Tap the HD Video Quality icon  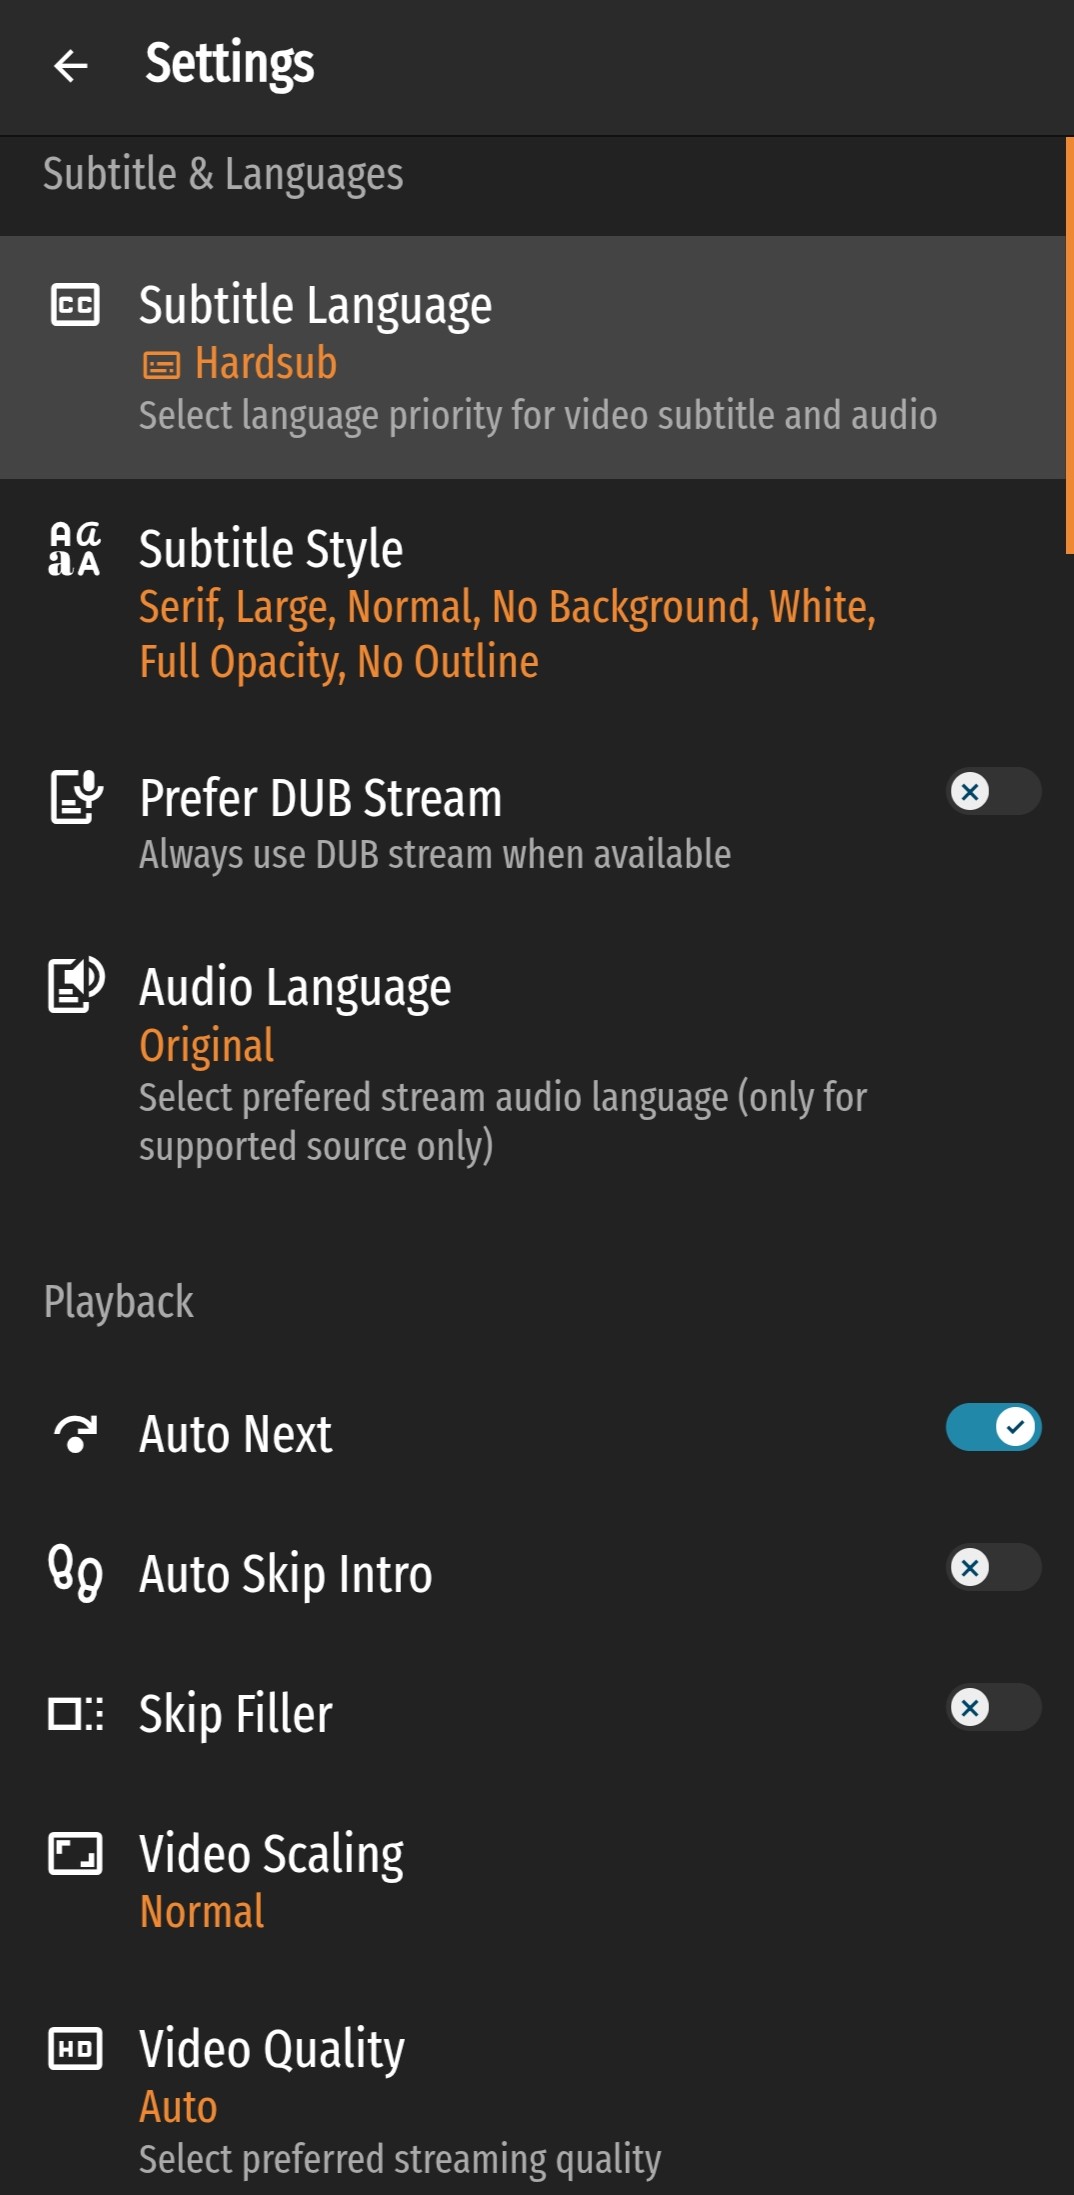point(76,2048)
